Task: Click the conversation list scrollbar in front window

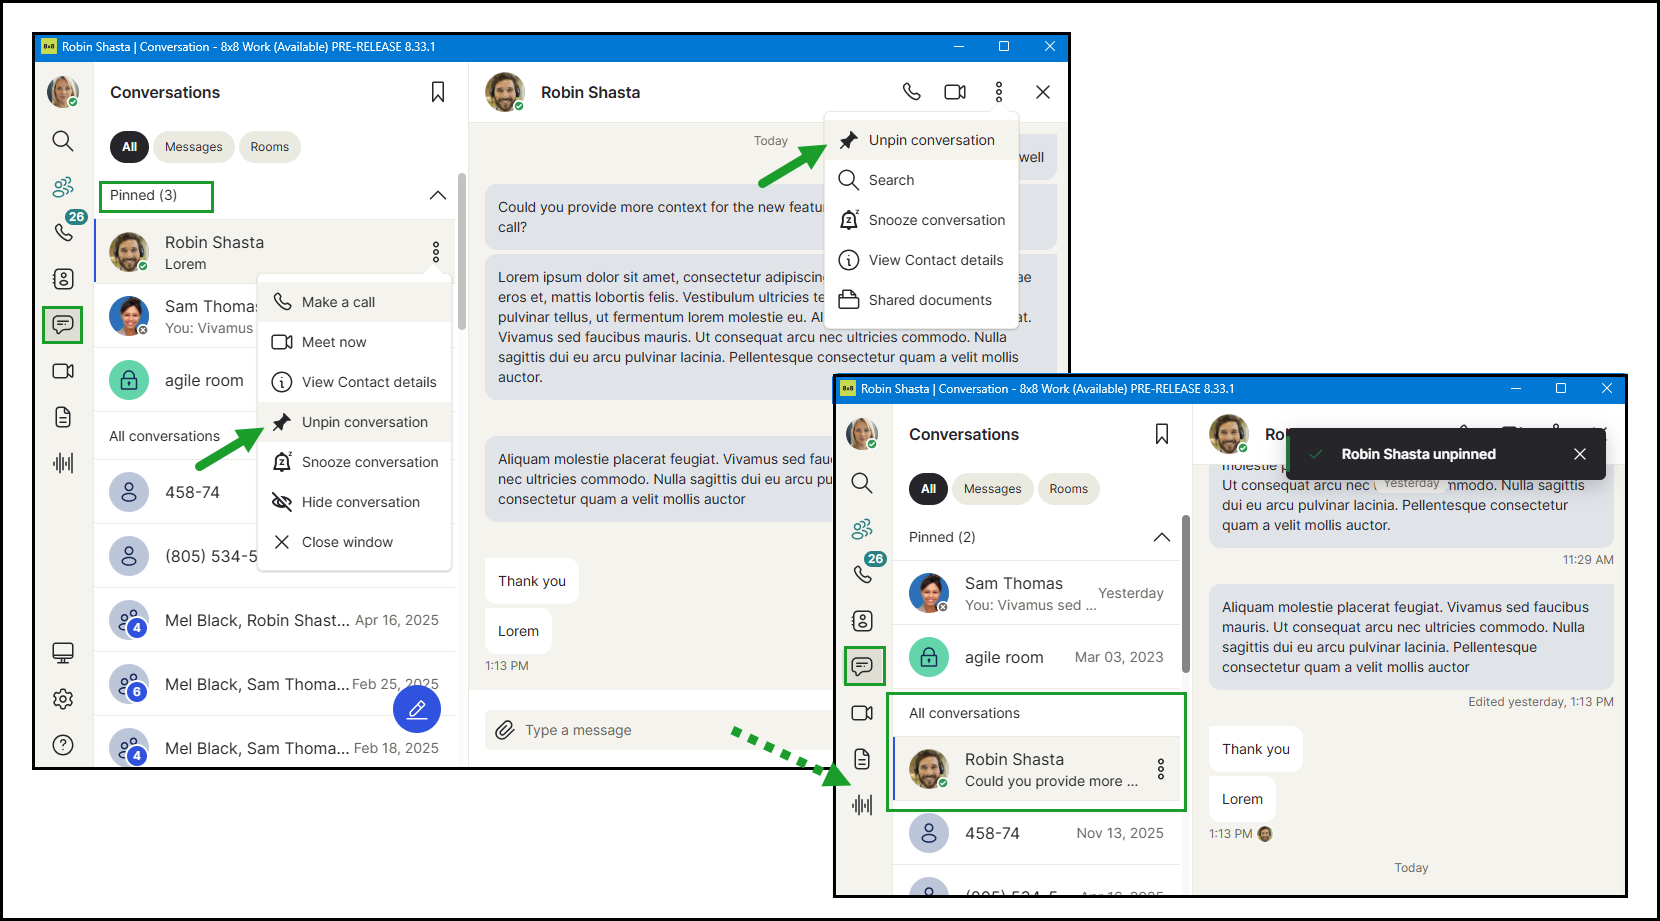Action: pyautogui.click(x=1186, y=594)
